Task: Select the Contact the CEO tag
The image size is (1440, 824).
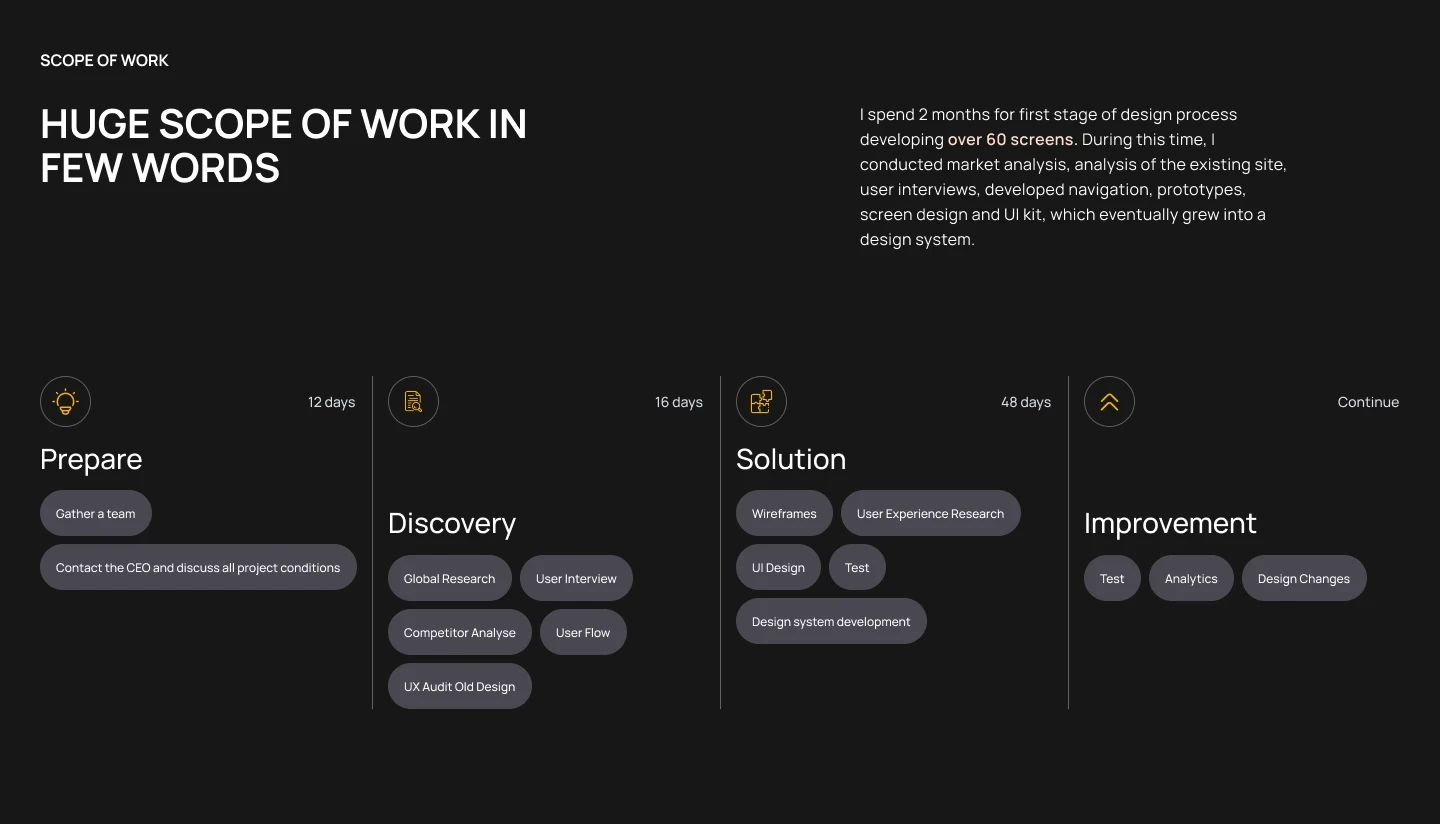Action: coord(198,567)
